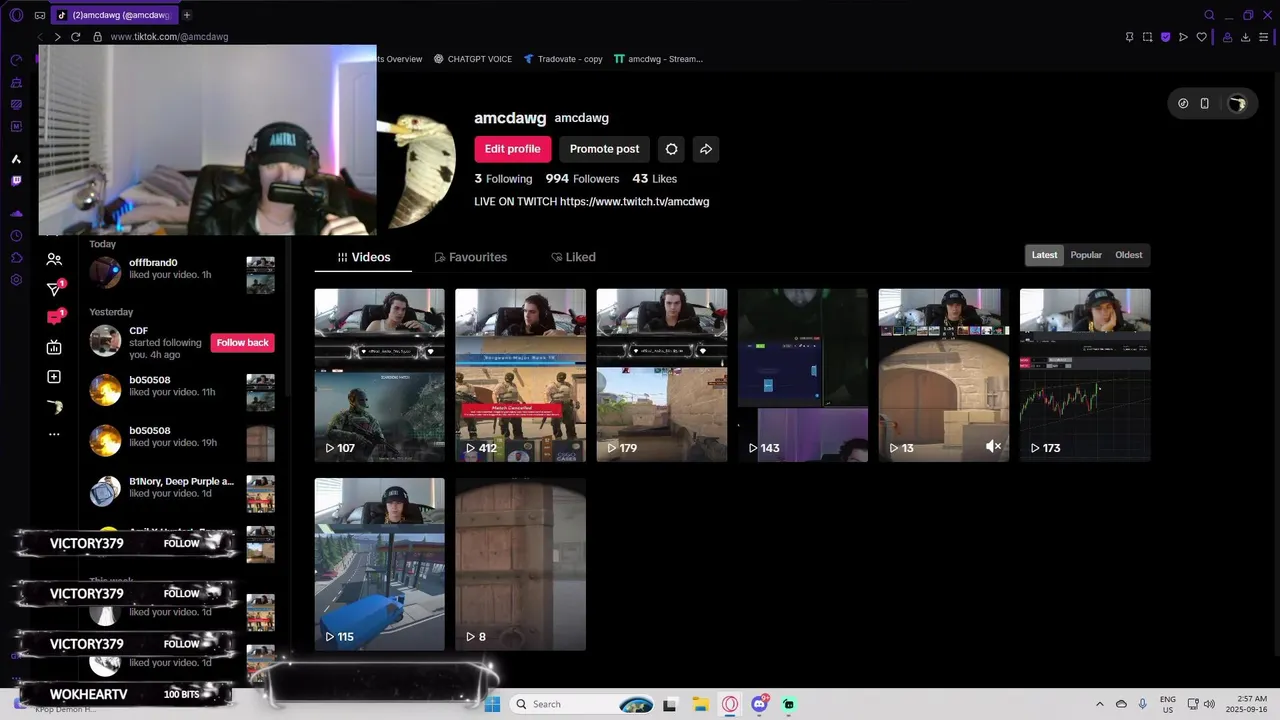Open the settings gear in Opera sidebar

(x=16, y=280)
